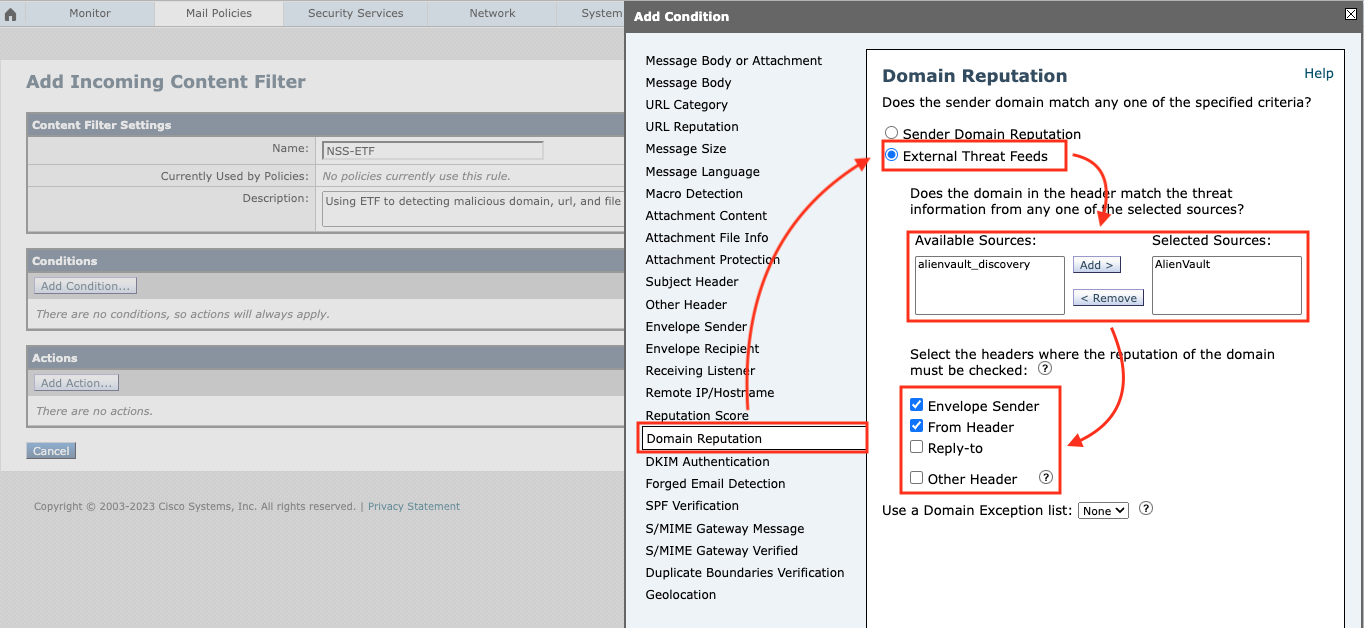Select Macro Detection from the condition list
The height and width of the screenshot is (628, 1364).
pyautogui.click(x=694, y=193)
